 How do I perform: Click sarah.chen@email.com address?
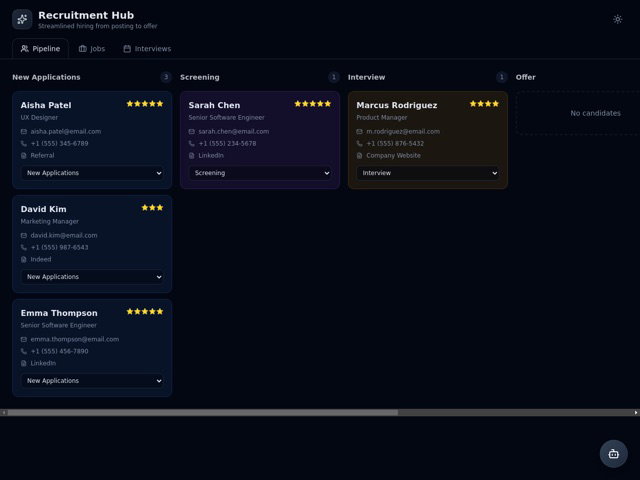point(233,131)
